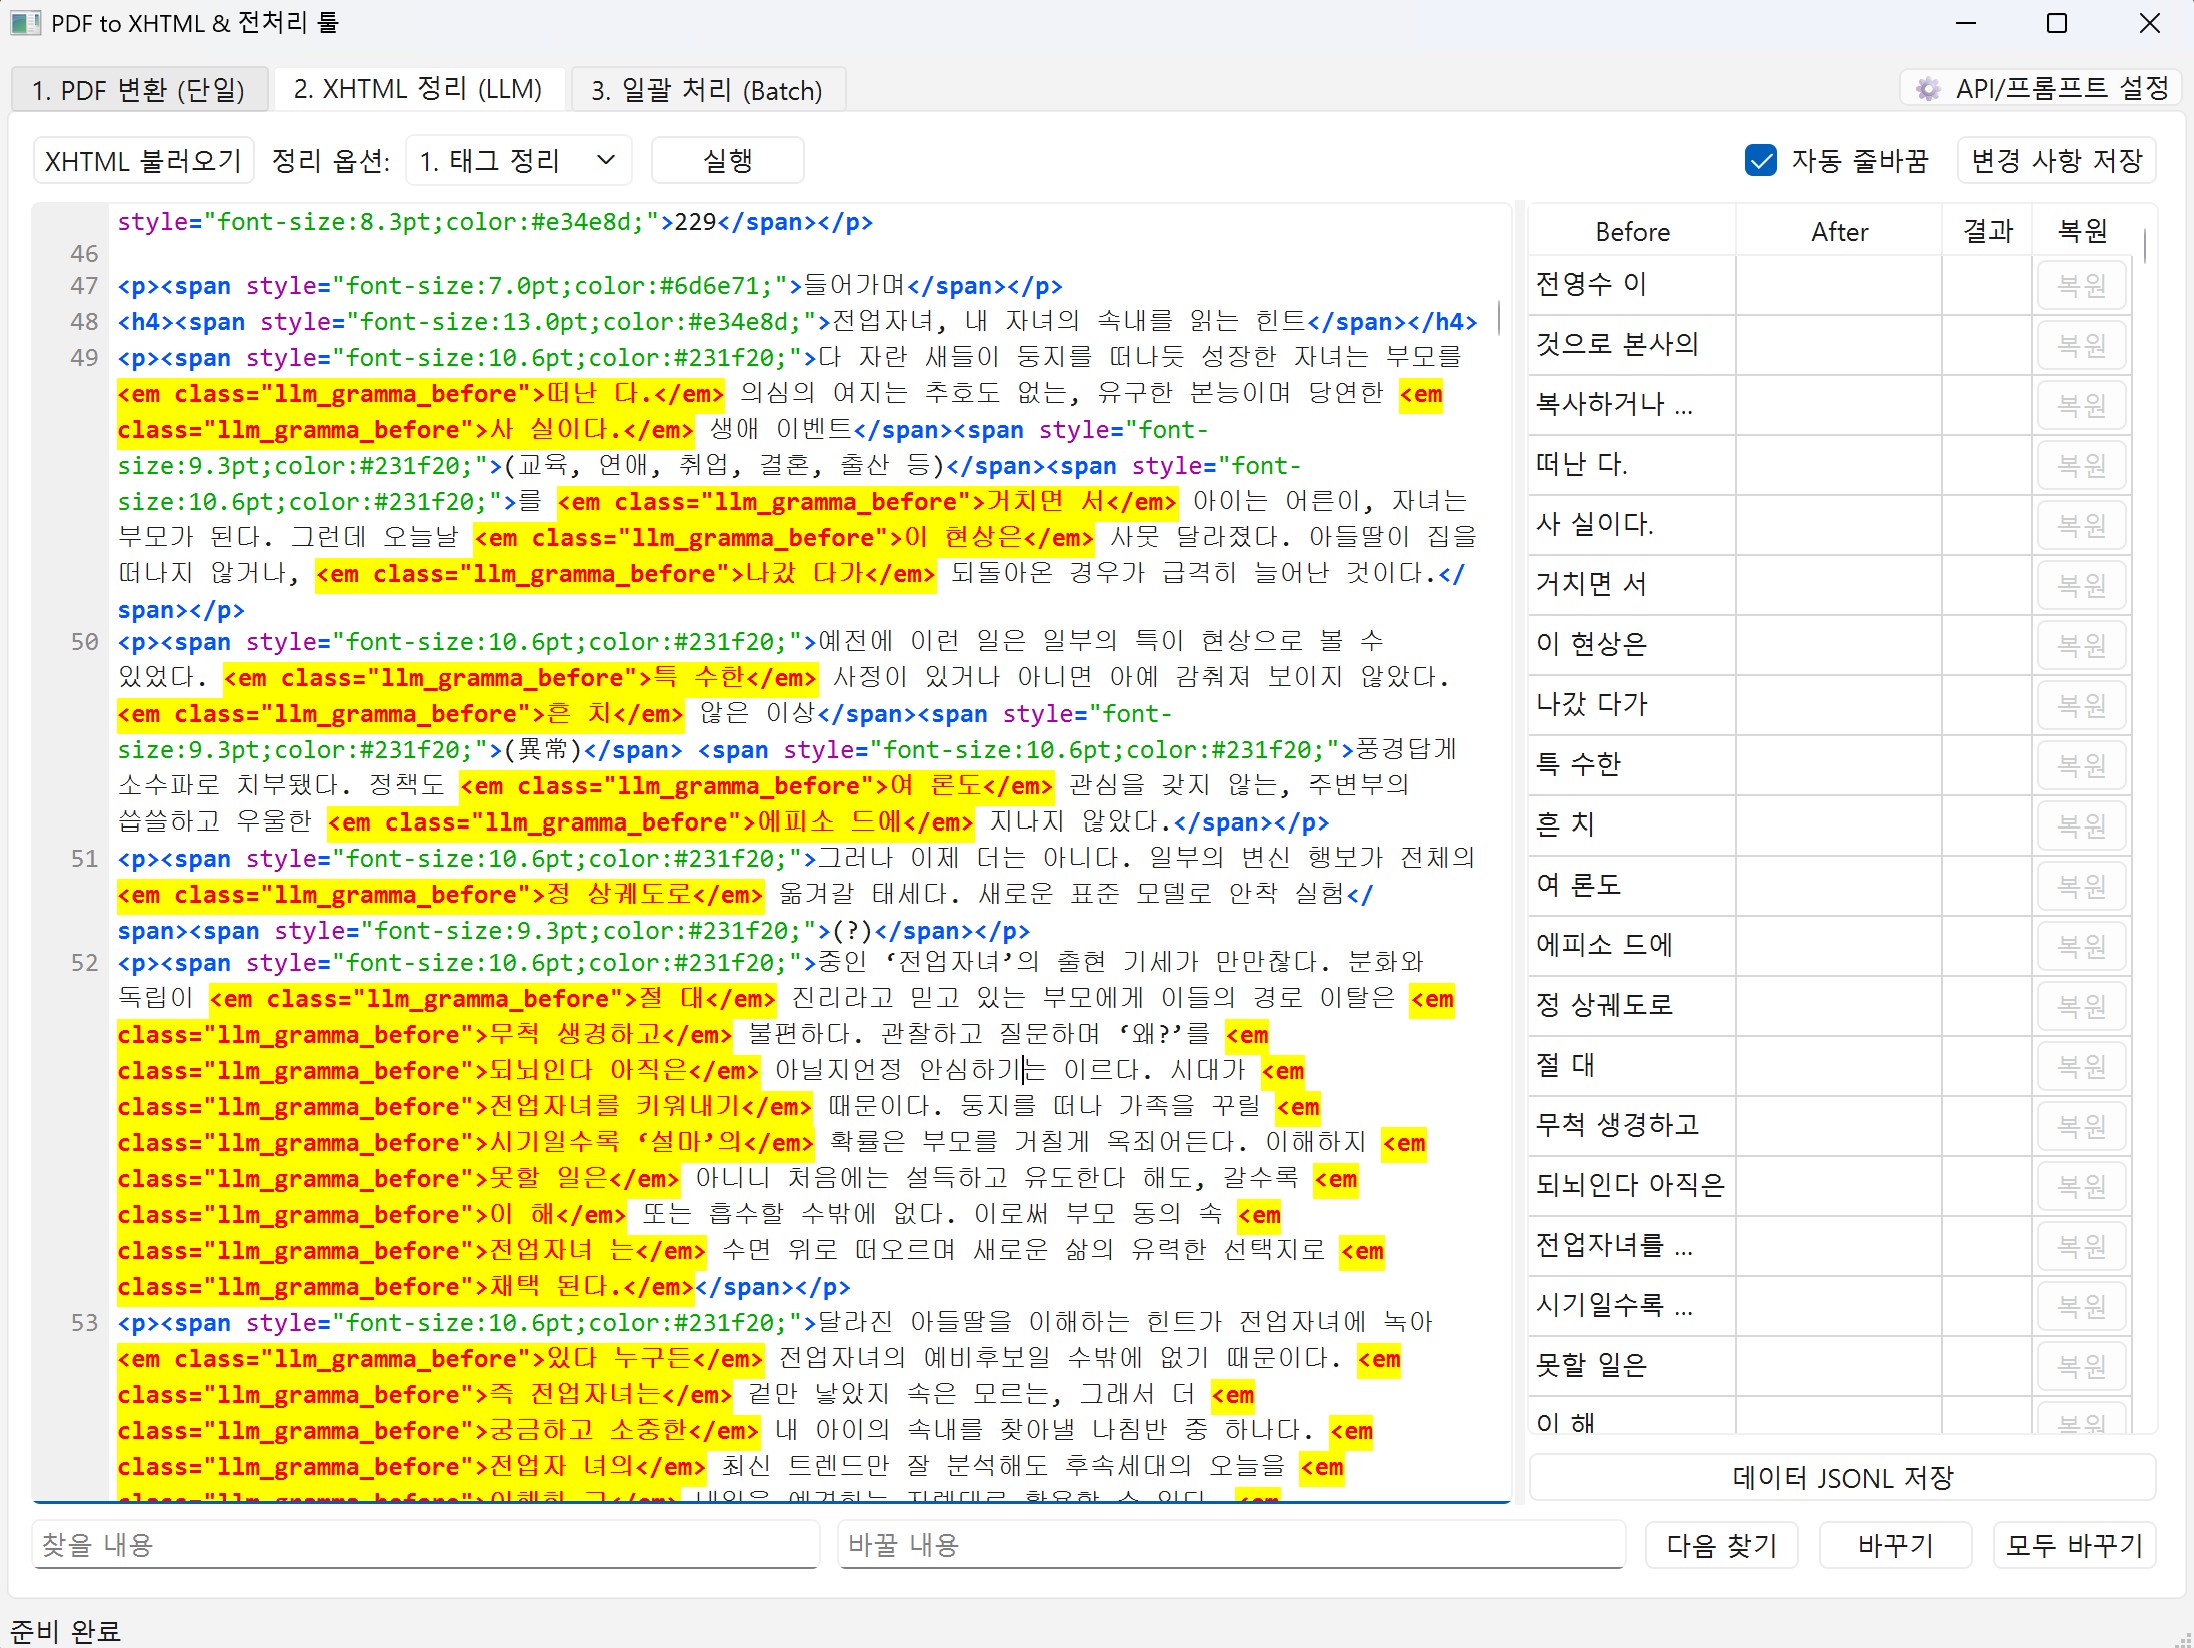Click the Before column header
The height and width of the screenshot is (1648, 2194).
(x=1632, y=232)
